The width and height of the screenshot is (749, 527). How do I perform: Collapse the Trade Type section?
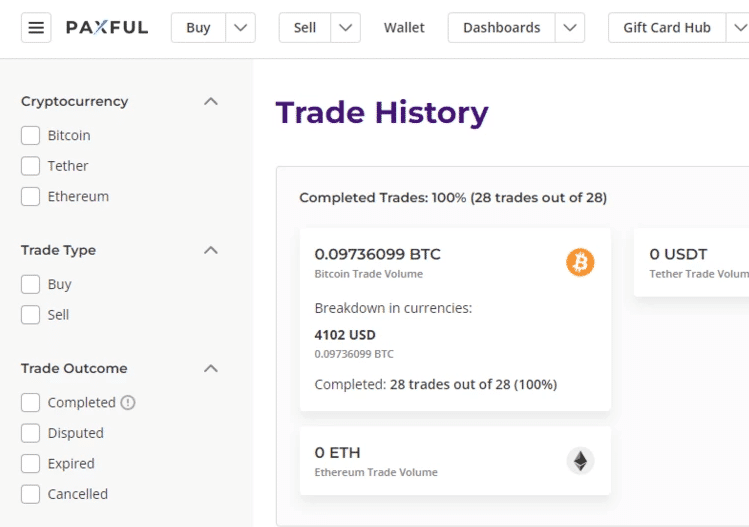click(210, 250)
